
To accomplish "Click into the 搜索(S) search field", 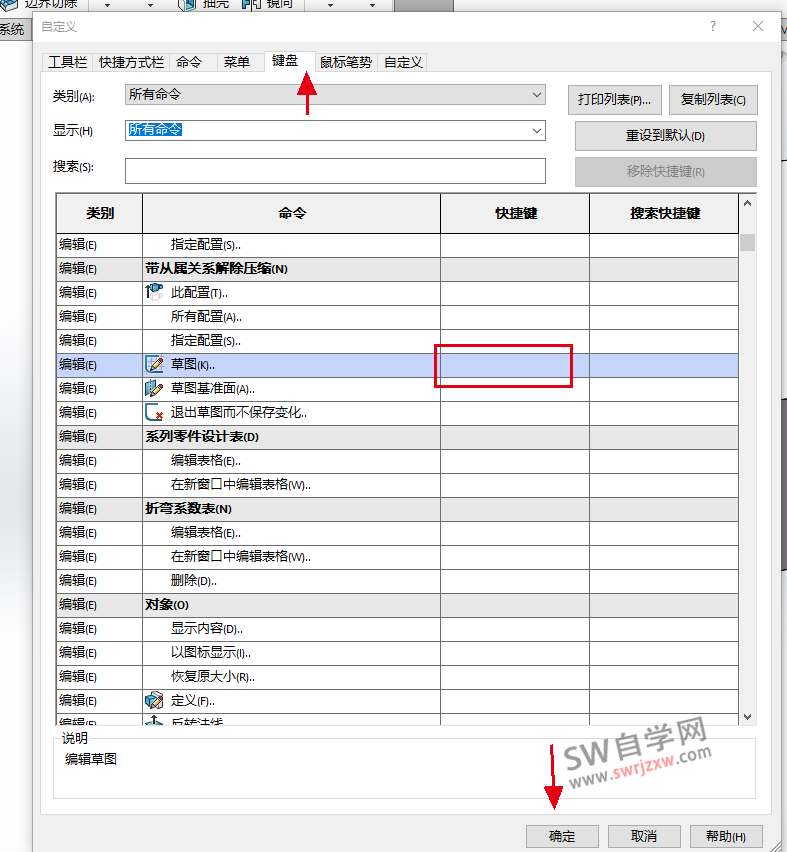I will (335, 171).
